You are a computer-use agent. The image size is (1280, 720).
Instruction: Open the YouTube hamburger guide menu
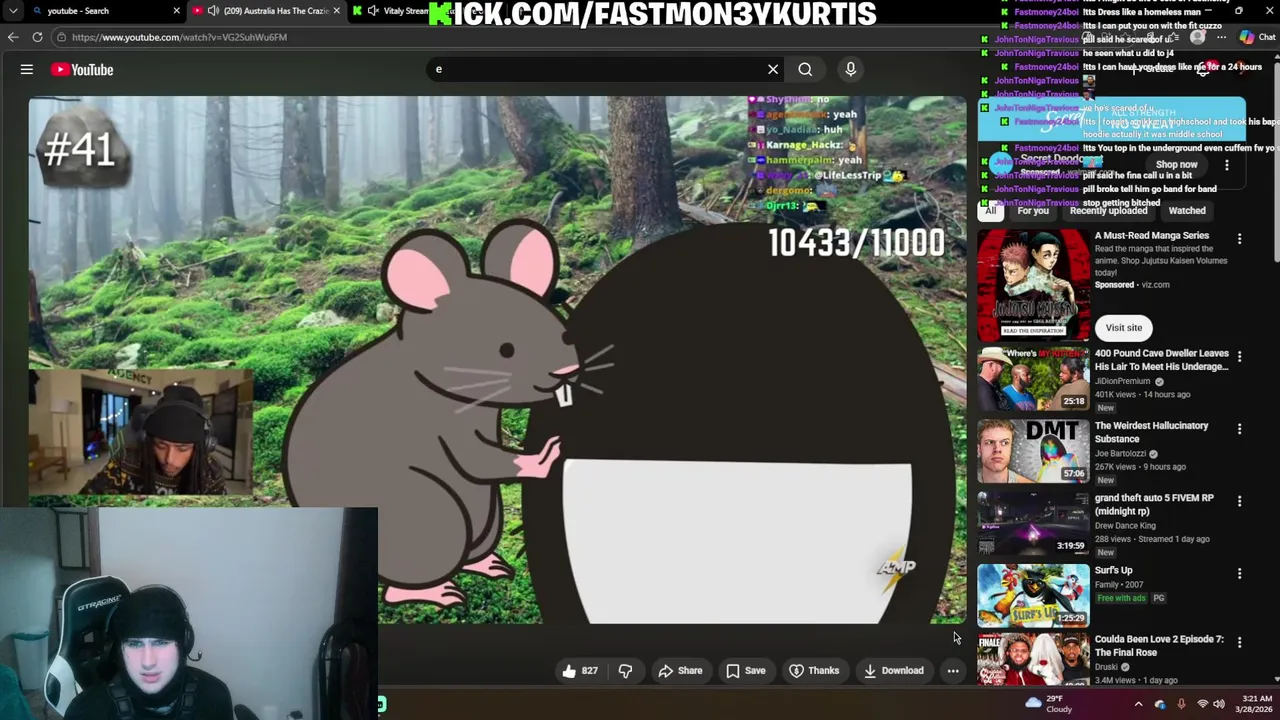tap(27, 69)
